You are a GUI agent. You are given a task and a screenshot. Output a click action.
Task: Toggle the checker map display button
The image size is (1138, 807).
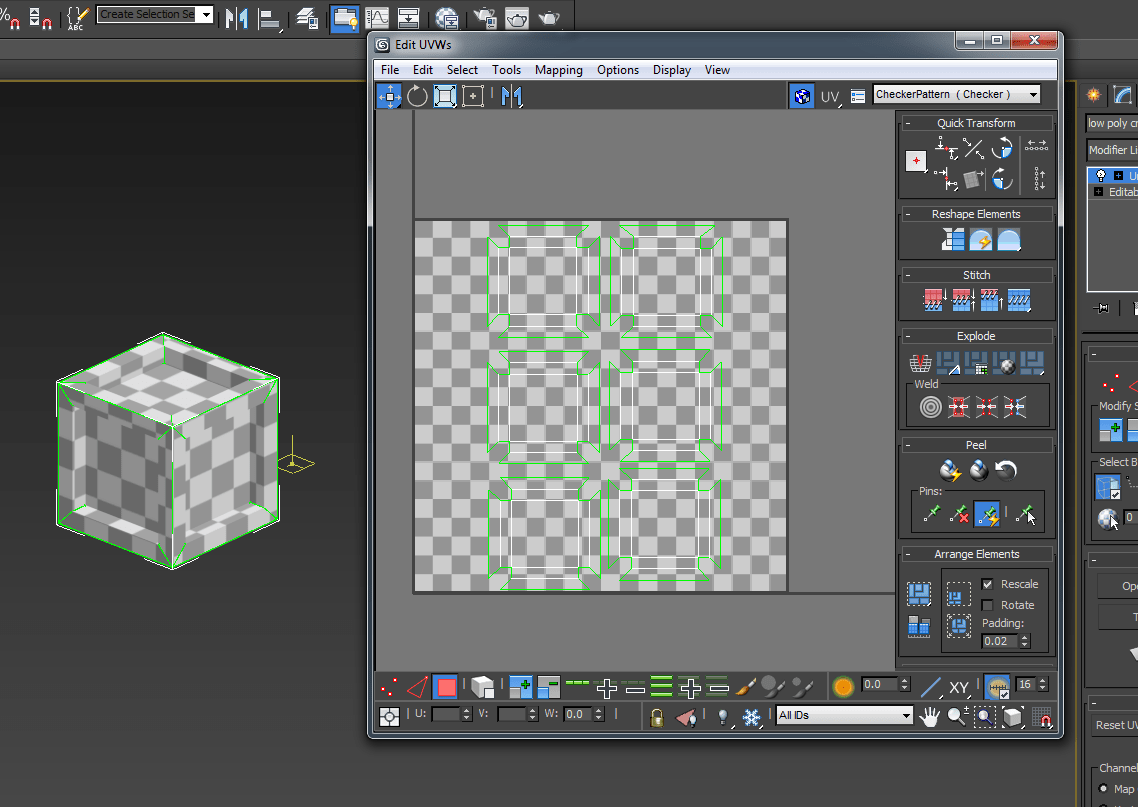(801, 96)
